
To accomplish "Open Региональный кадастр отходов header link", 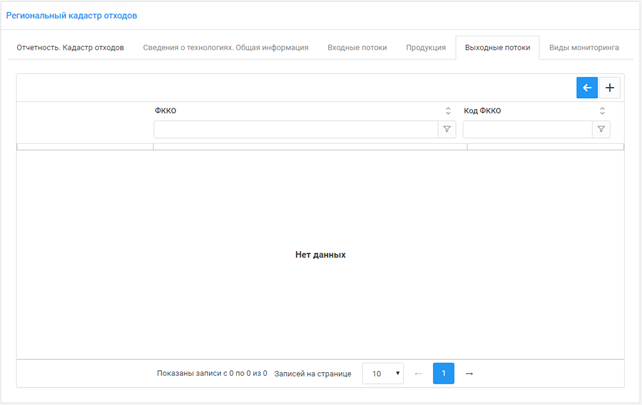I will coord(72,16).
